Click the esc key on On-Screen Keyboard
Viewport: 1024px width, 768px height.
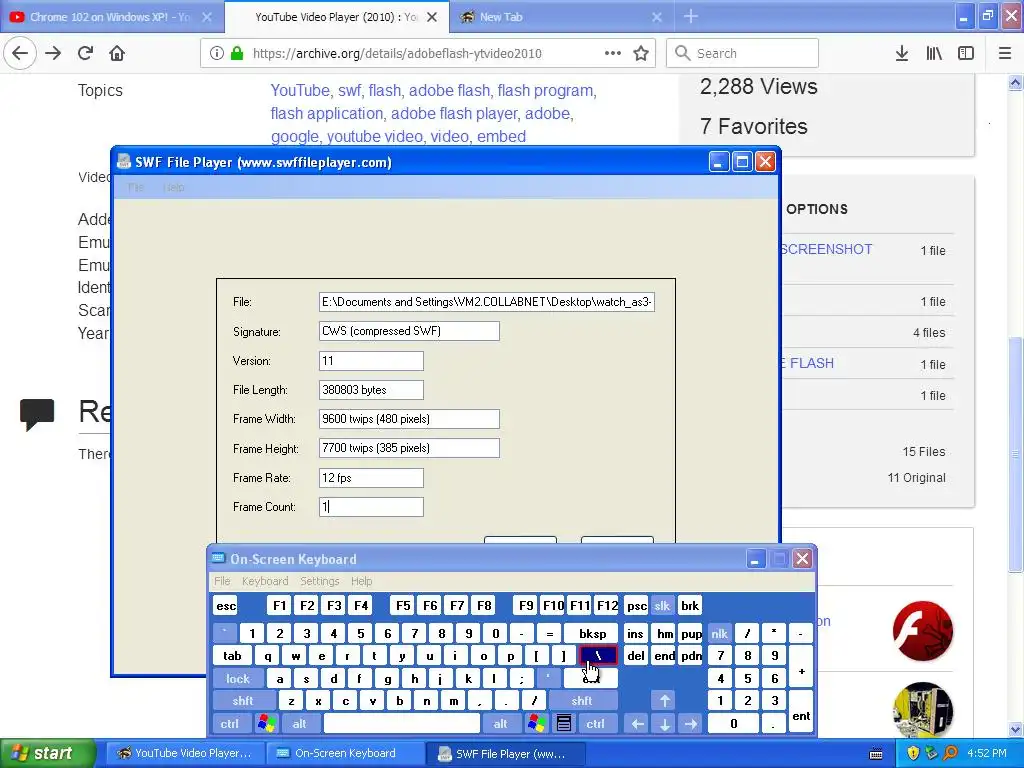226,605
